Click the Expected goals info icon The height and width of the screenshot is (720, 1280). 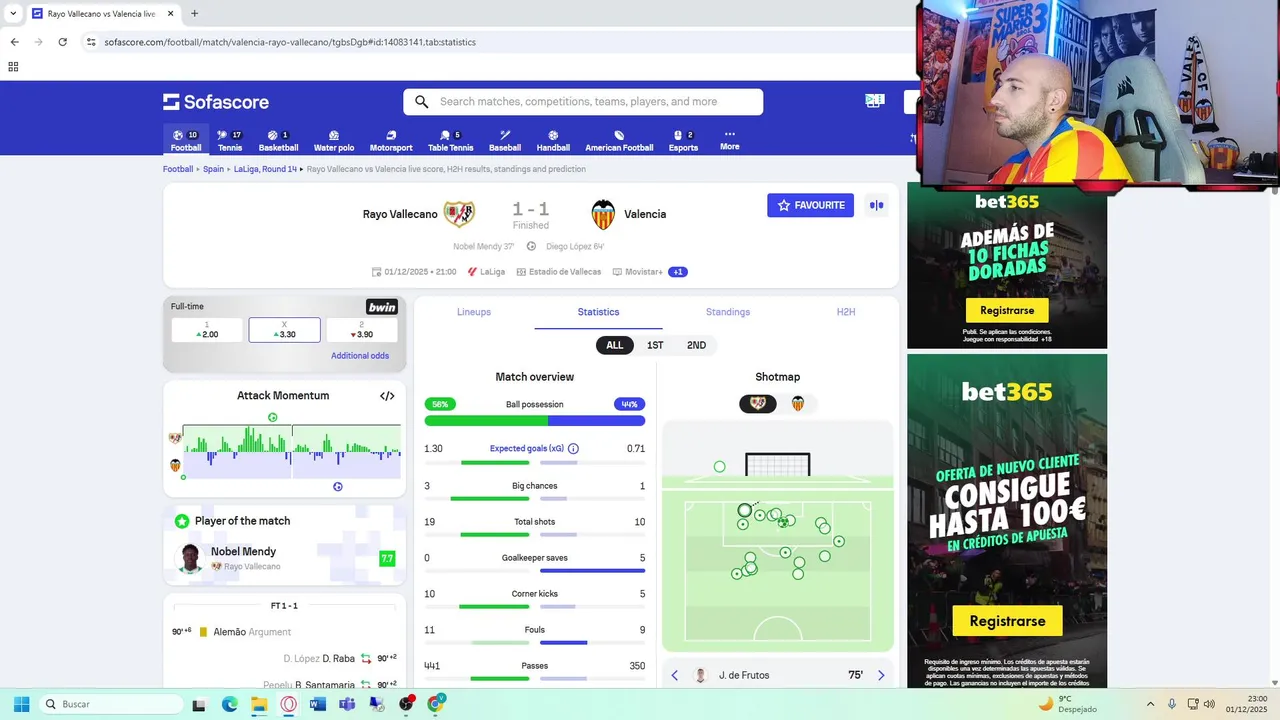(573, 449)
